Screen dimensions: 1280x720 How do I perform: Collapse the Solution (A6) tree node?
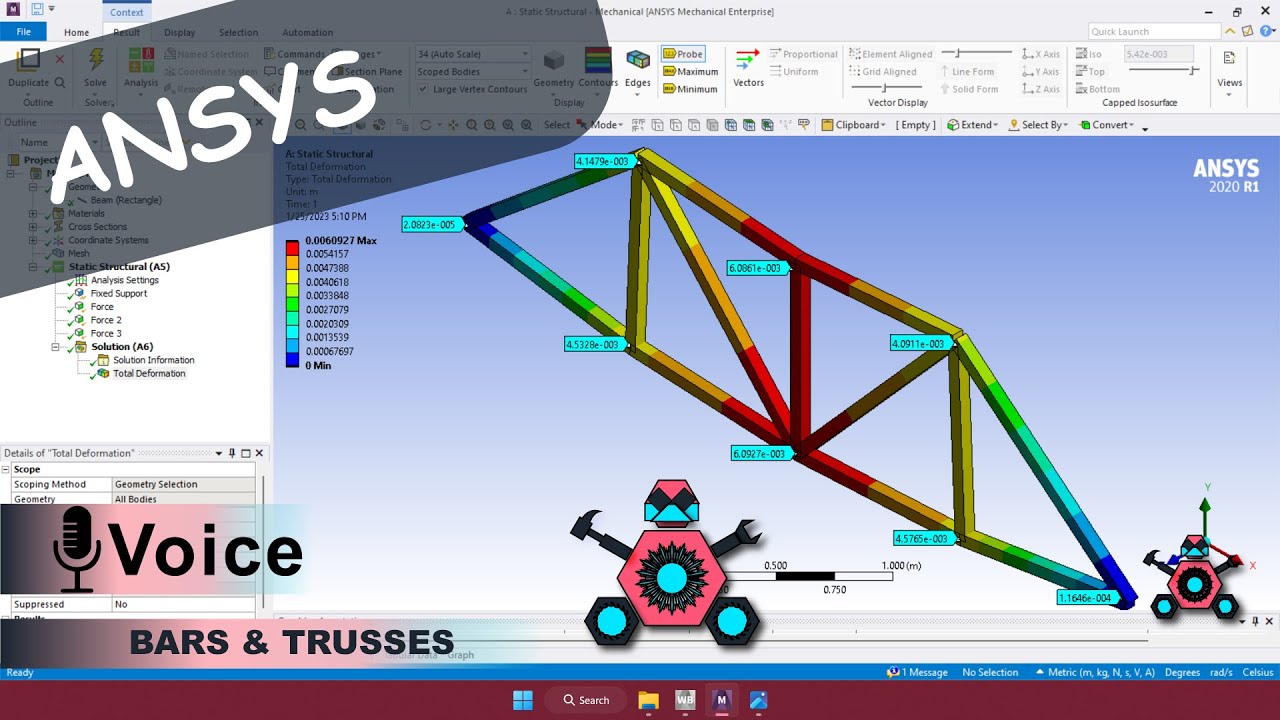click(56, 347)
